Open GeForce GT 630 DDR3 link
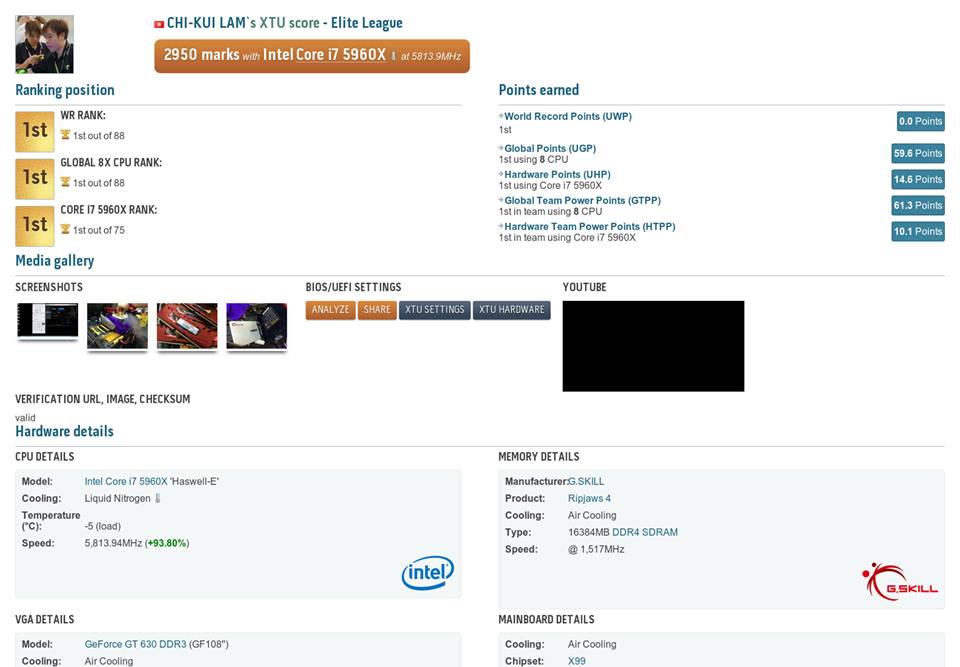The image size is (960, 667). coord(135,644)
